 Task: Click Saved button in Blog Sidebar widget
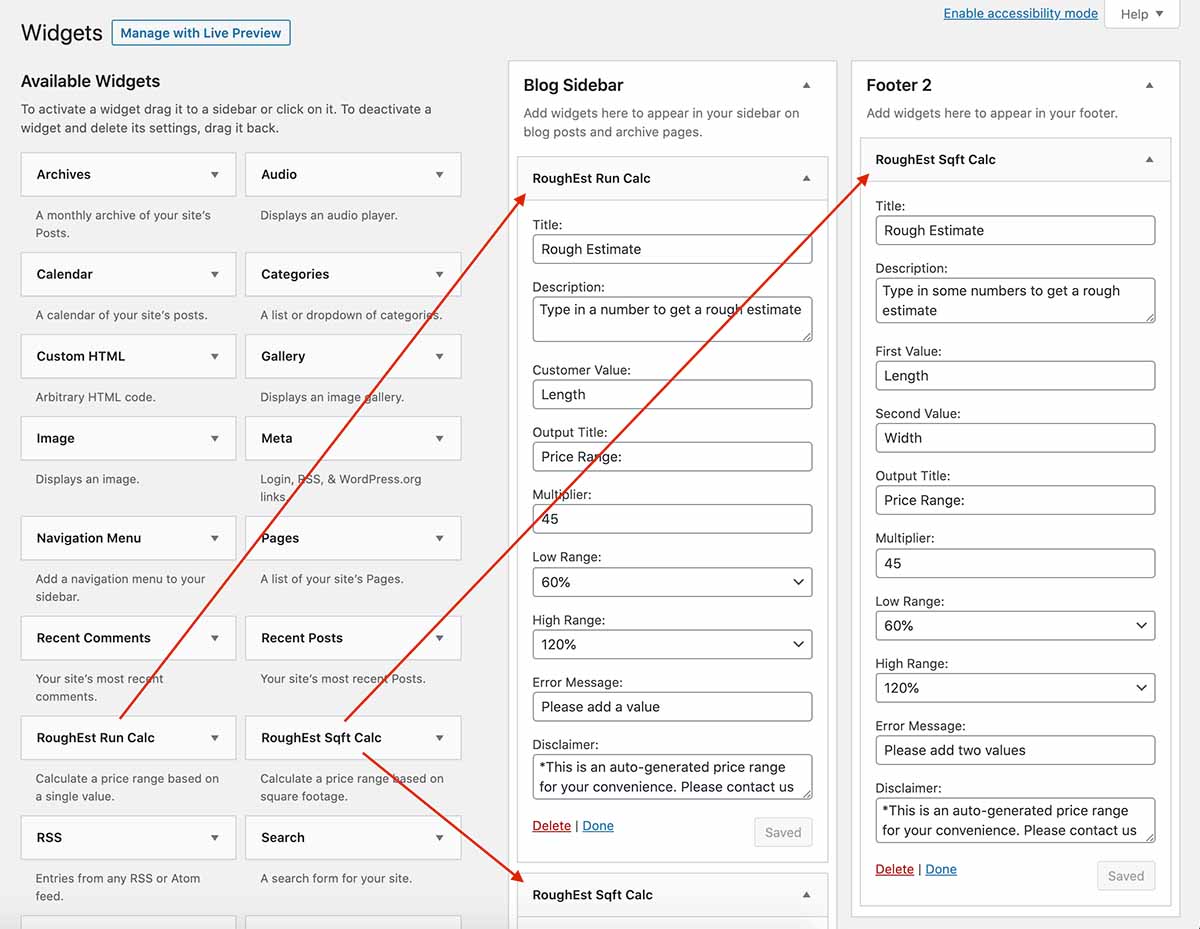pos(782,832)
